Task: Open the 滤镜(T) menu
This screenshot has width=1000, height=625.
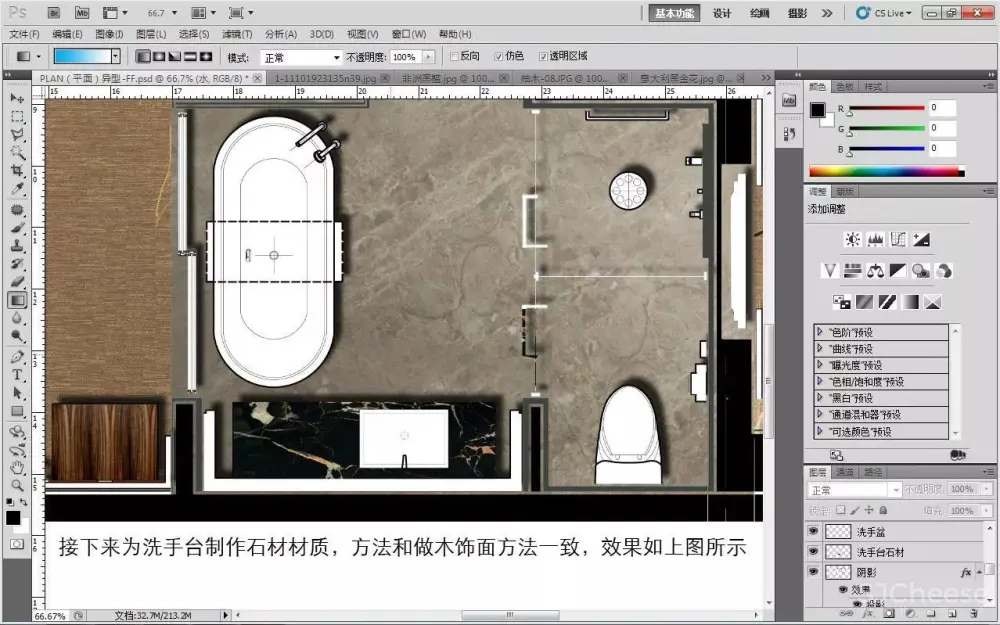Action: click(237, 34)
